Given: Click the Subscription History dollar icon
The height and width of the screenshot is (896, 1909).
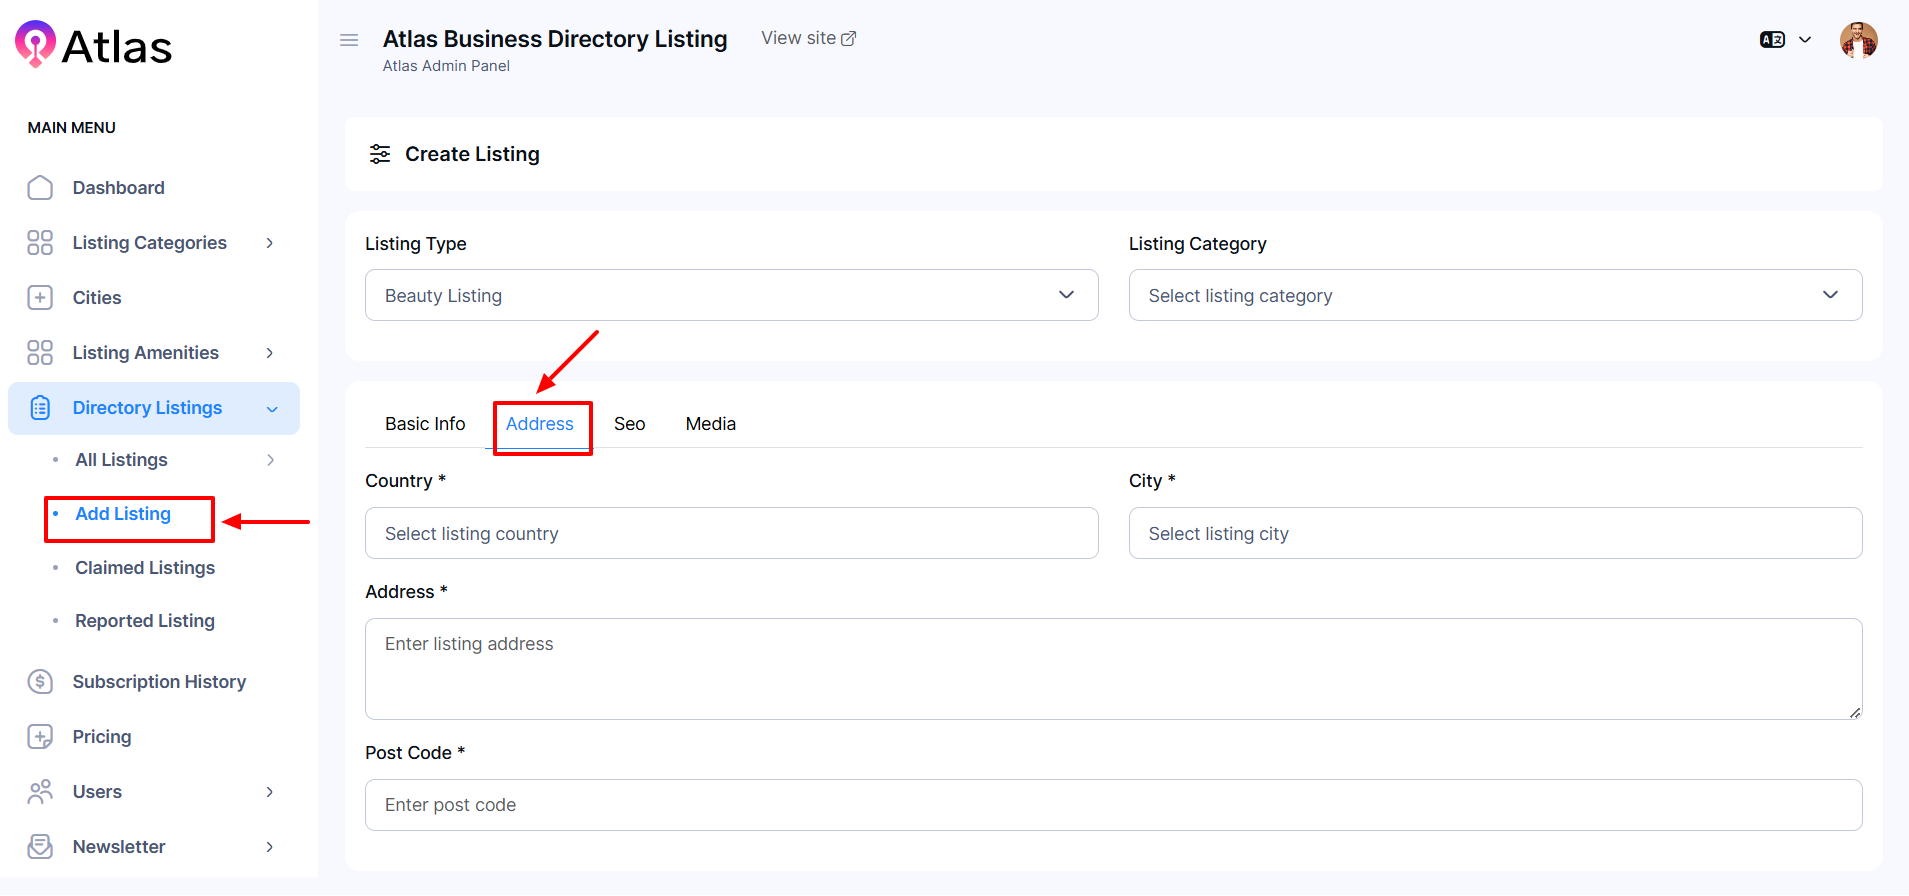Looking at the screenshot, I should pos(40,682).
